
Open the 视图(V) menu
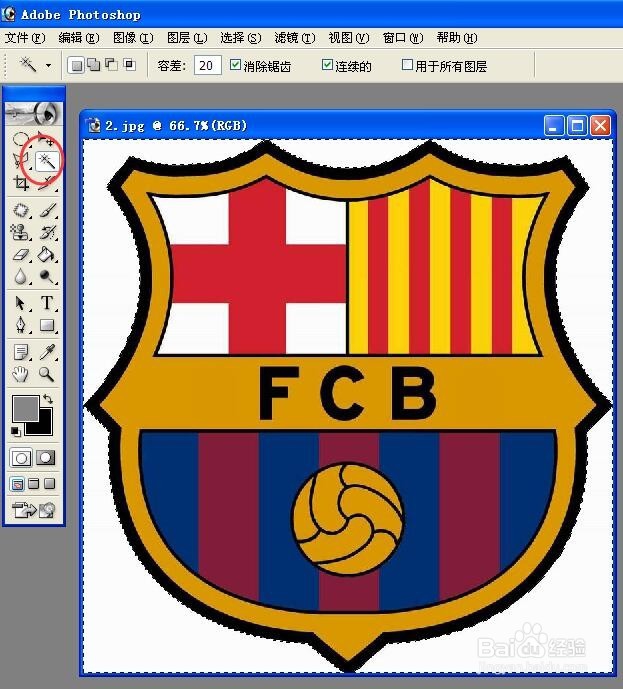[x=349, y=38]
